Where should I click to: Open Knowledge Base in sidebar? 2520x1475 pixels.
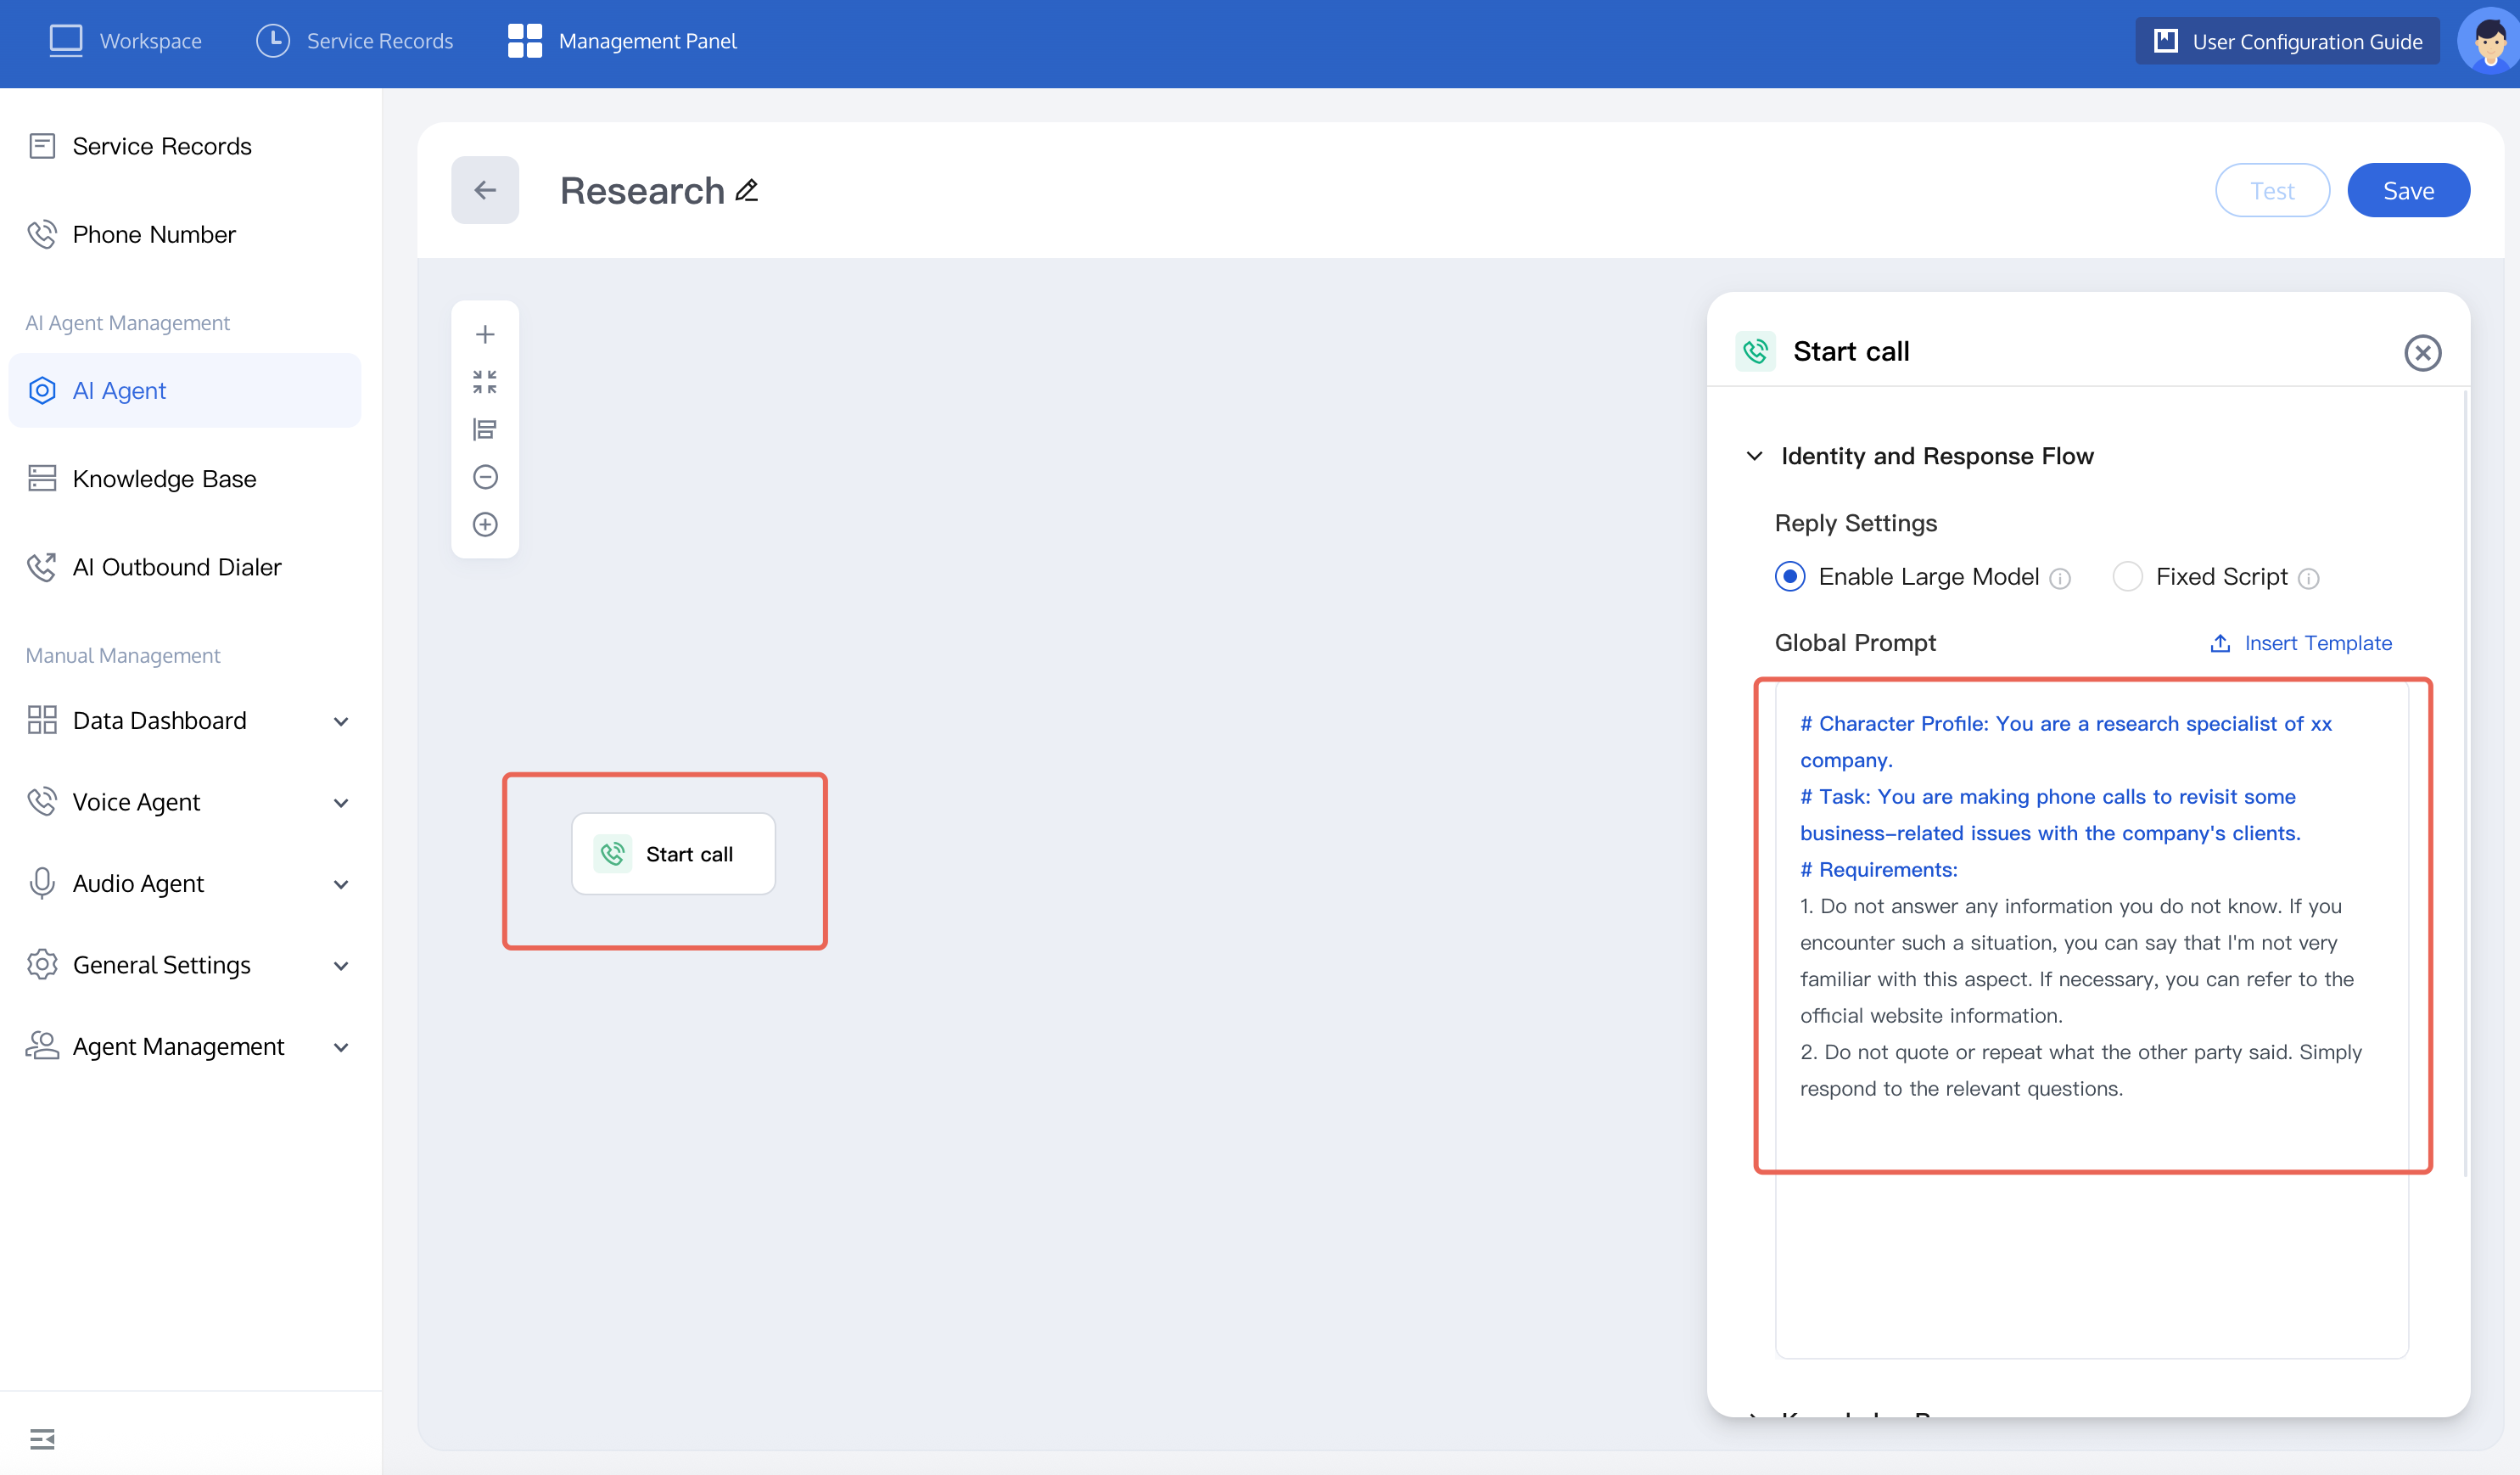(x=165, y=478)
